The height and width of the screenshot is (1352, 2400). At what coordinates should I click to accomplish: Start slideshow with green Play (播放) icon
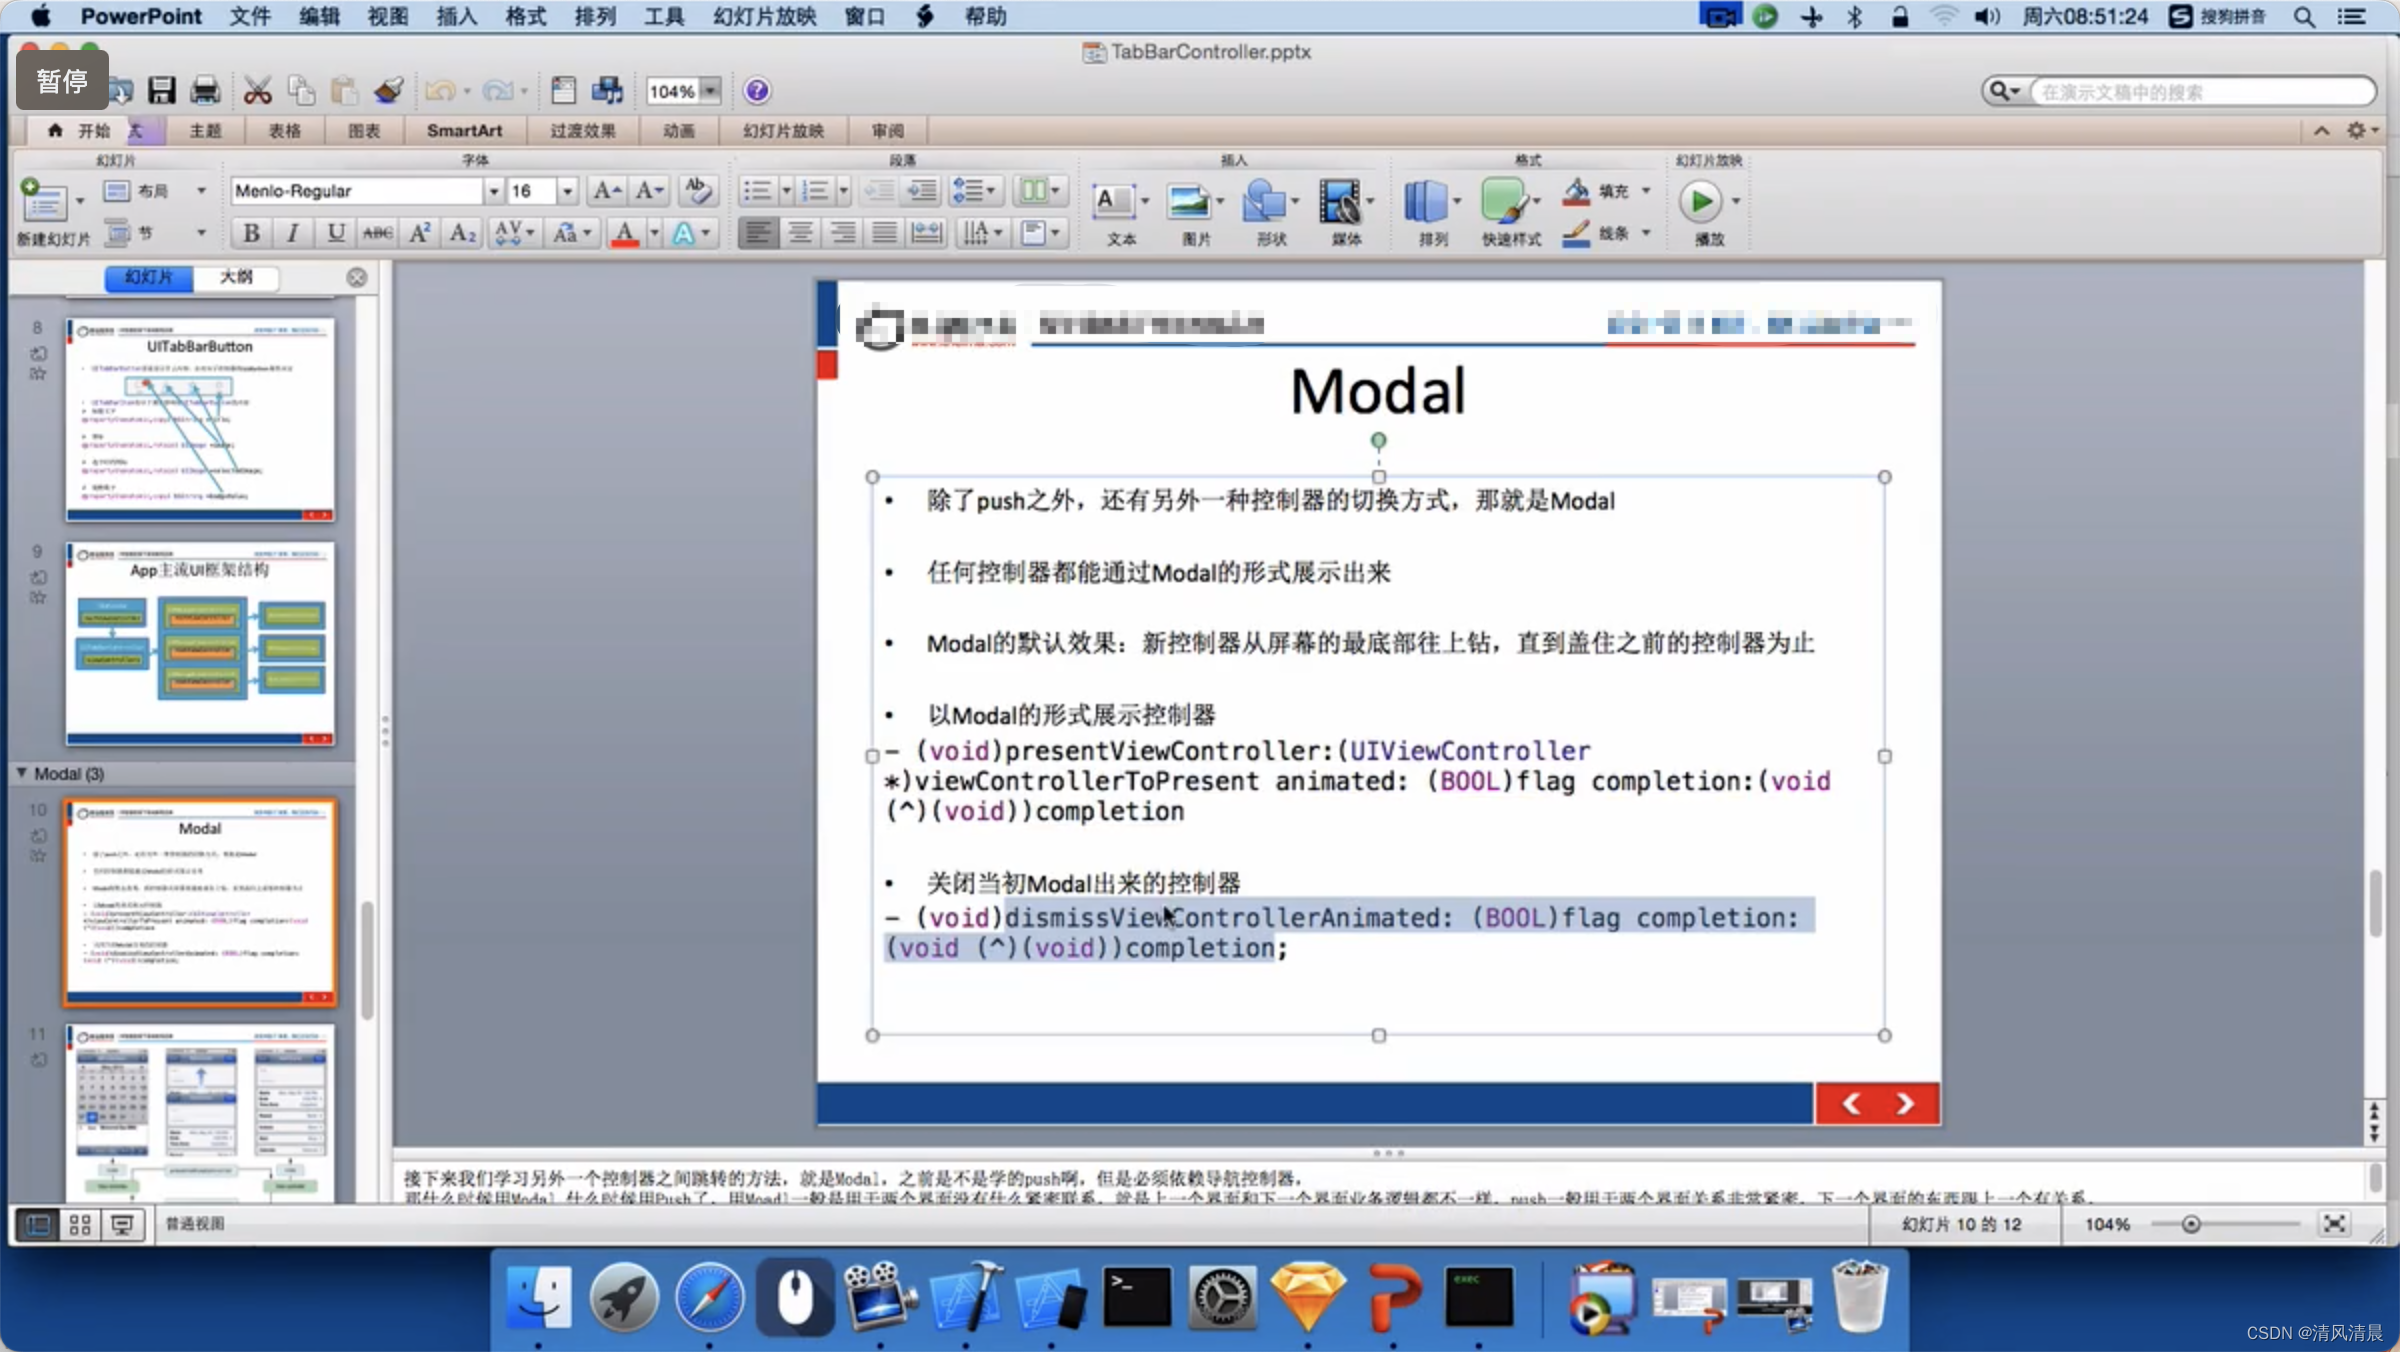tap(1700, 202)
